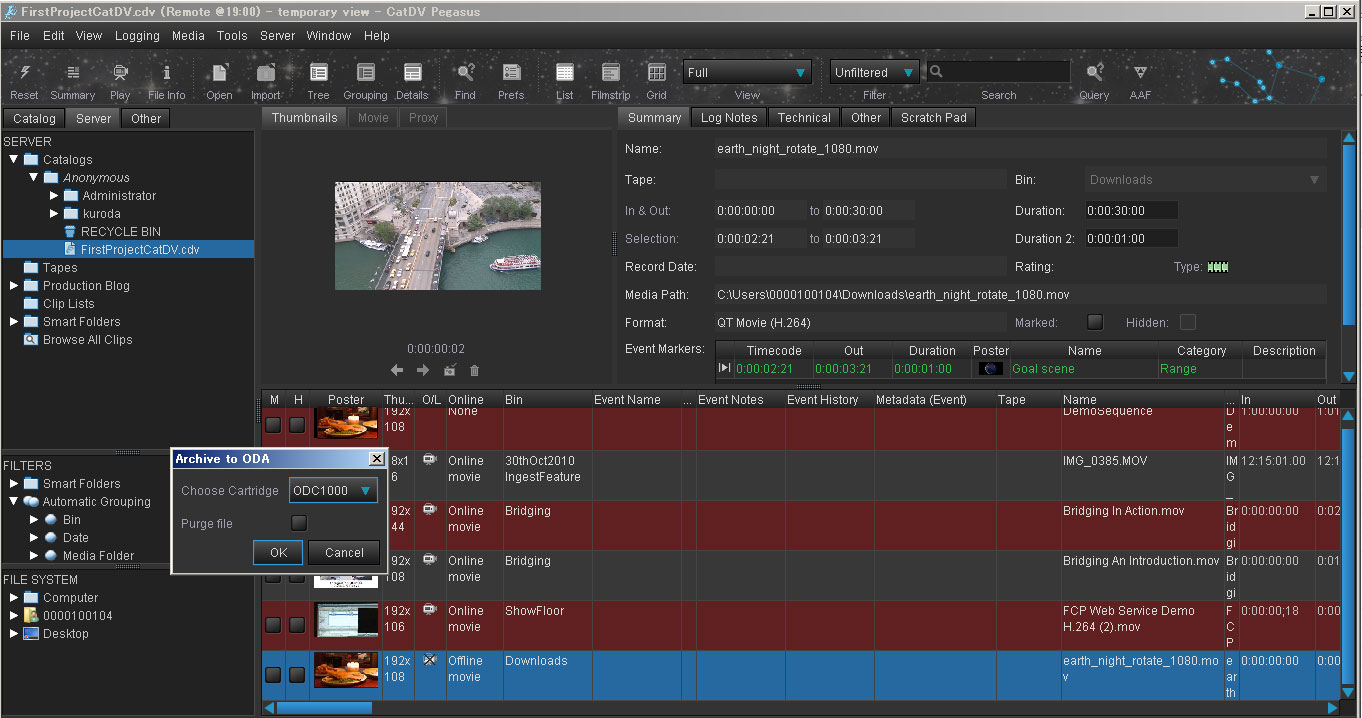The image size is (1362, 718).
Task: Click the Grouping toolbar icon
Action: (365, 73)
